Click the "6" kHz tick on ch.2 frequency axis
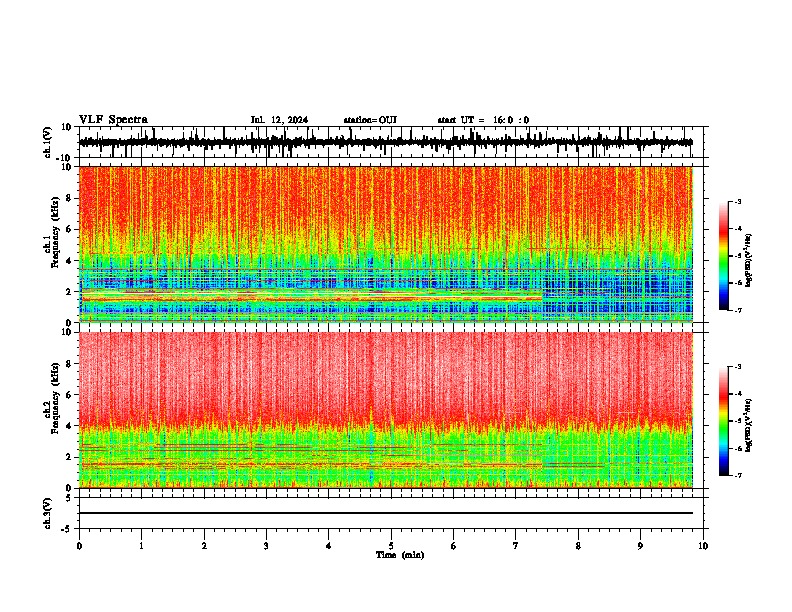This screenshot has height=612, width=792. 69,394
